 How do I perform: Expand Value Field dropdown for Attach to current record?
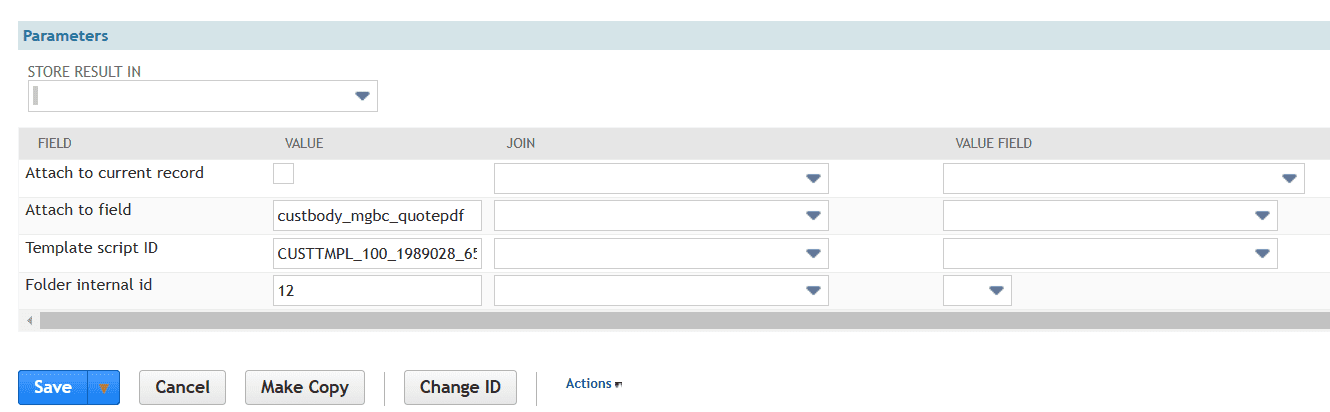point(1288,179)
